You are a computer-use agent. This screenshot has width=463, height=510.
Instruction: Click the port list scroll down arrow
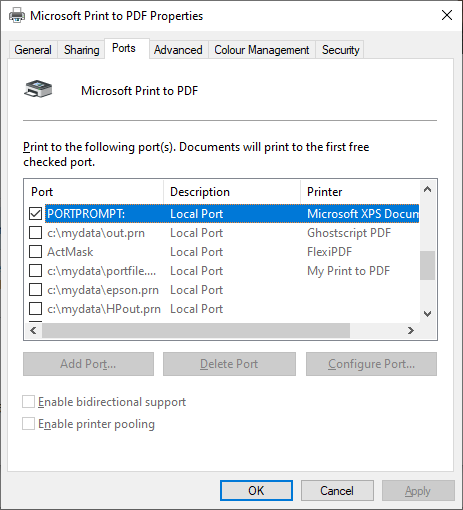coord(428,314)
